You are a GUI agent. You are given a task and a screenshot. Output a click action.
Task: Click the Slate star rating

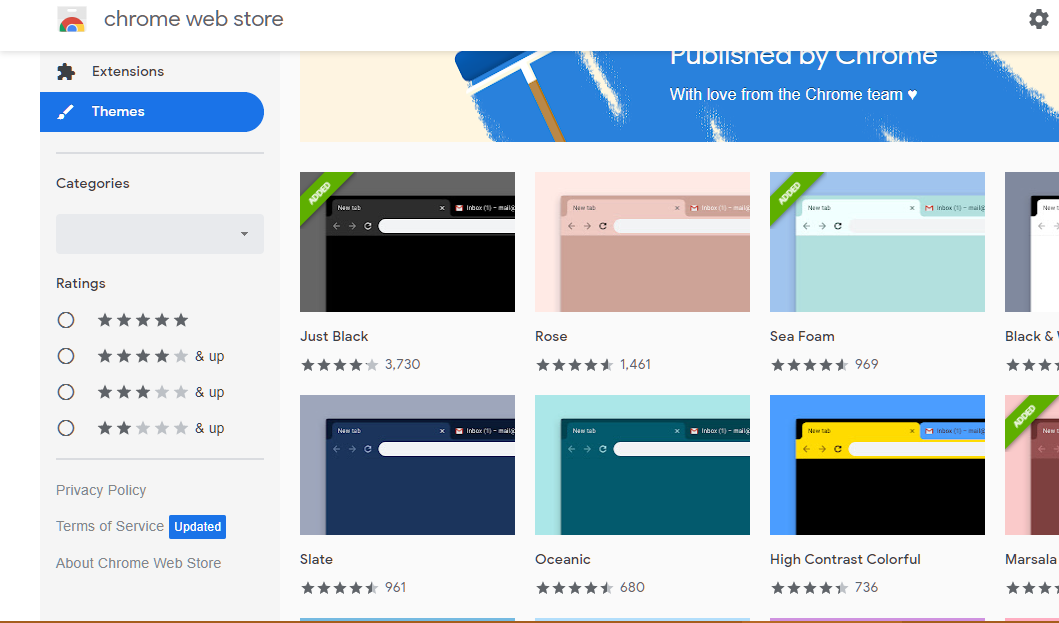point(340,588)
